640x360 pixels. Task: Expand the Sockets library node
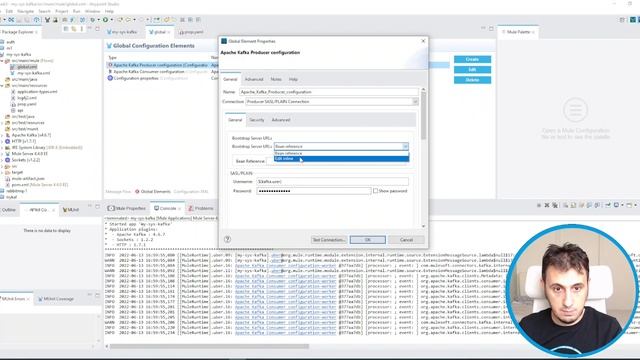(2, 160)
